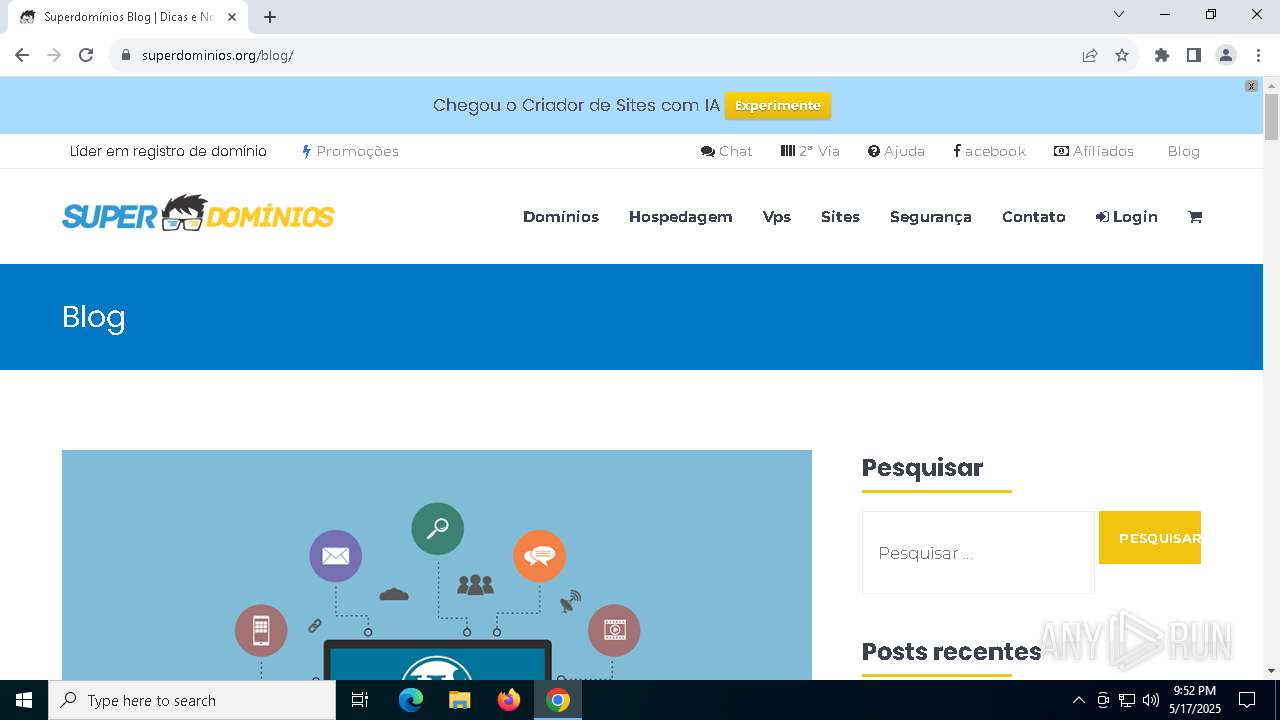This screenshot has width=1280, height=720.
Task: Open a new tab with the plus button
Action: coord(270,17)
